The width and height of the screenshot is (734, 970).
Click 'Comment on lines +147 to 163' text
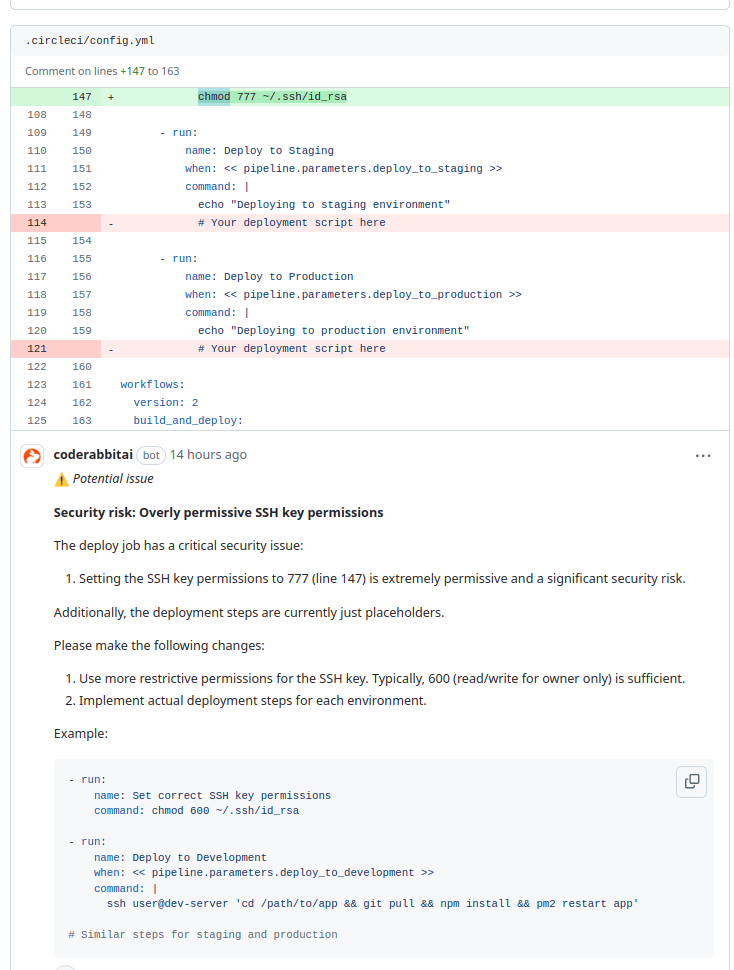102,71
